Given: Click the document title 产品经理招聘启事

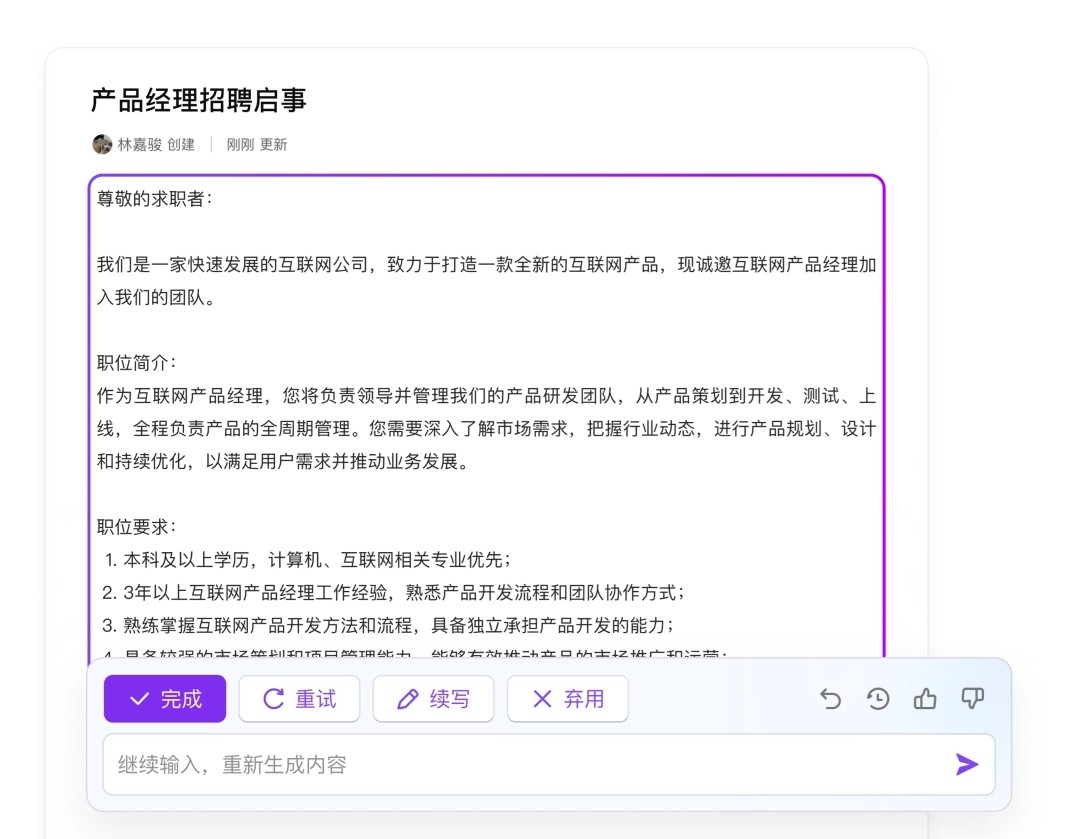Looking at the screenshot, I should tap(198, 100).
